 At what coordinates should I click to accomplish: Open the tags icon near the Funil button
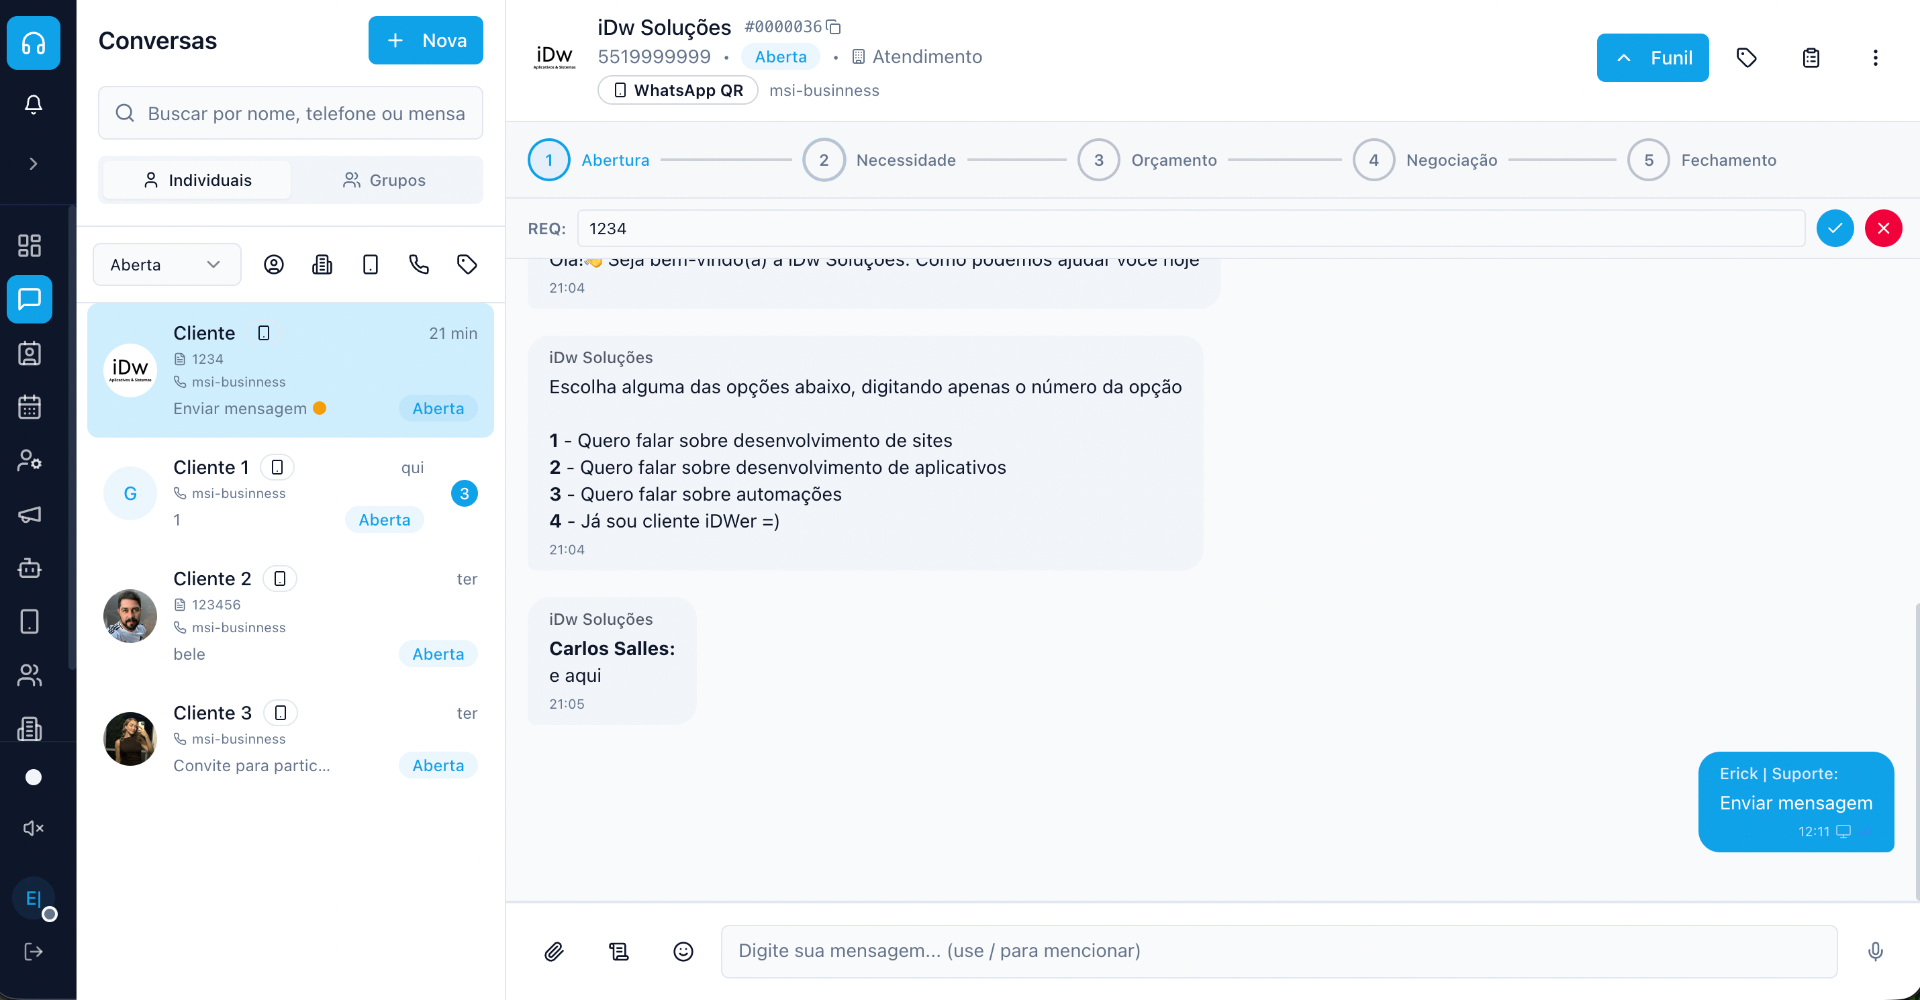click(x=1747, y=57)
